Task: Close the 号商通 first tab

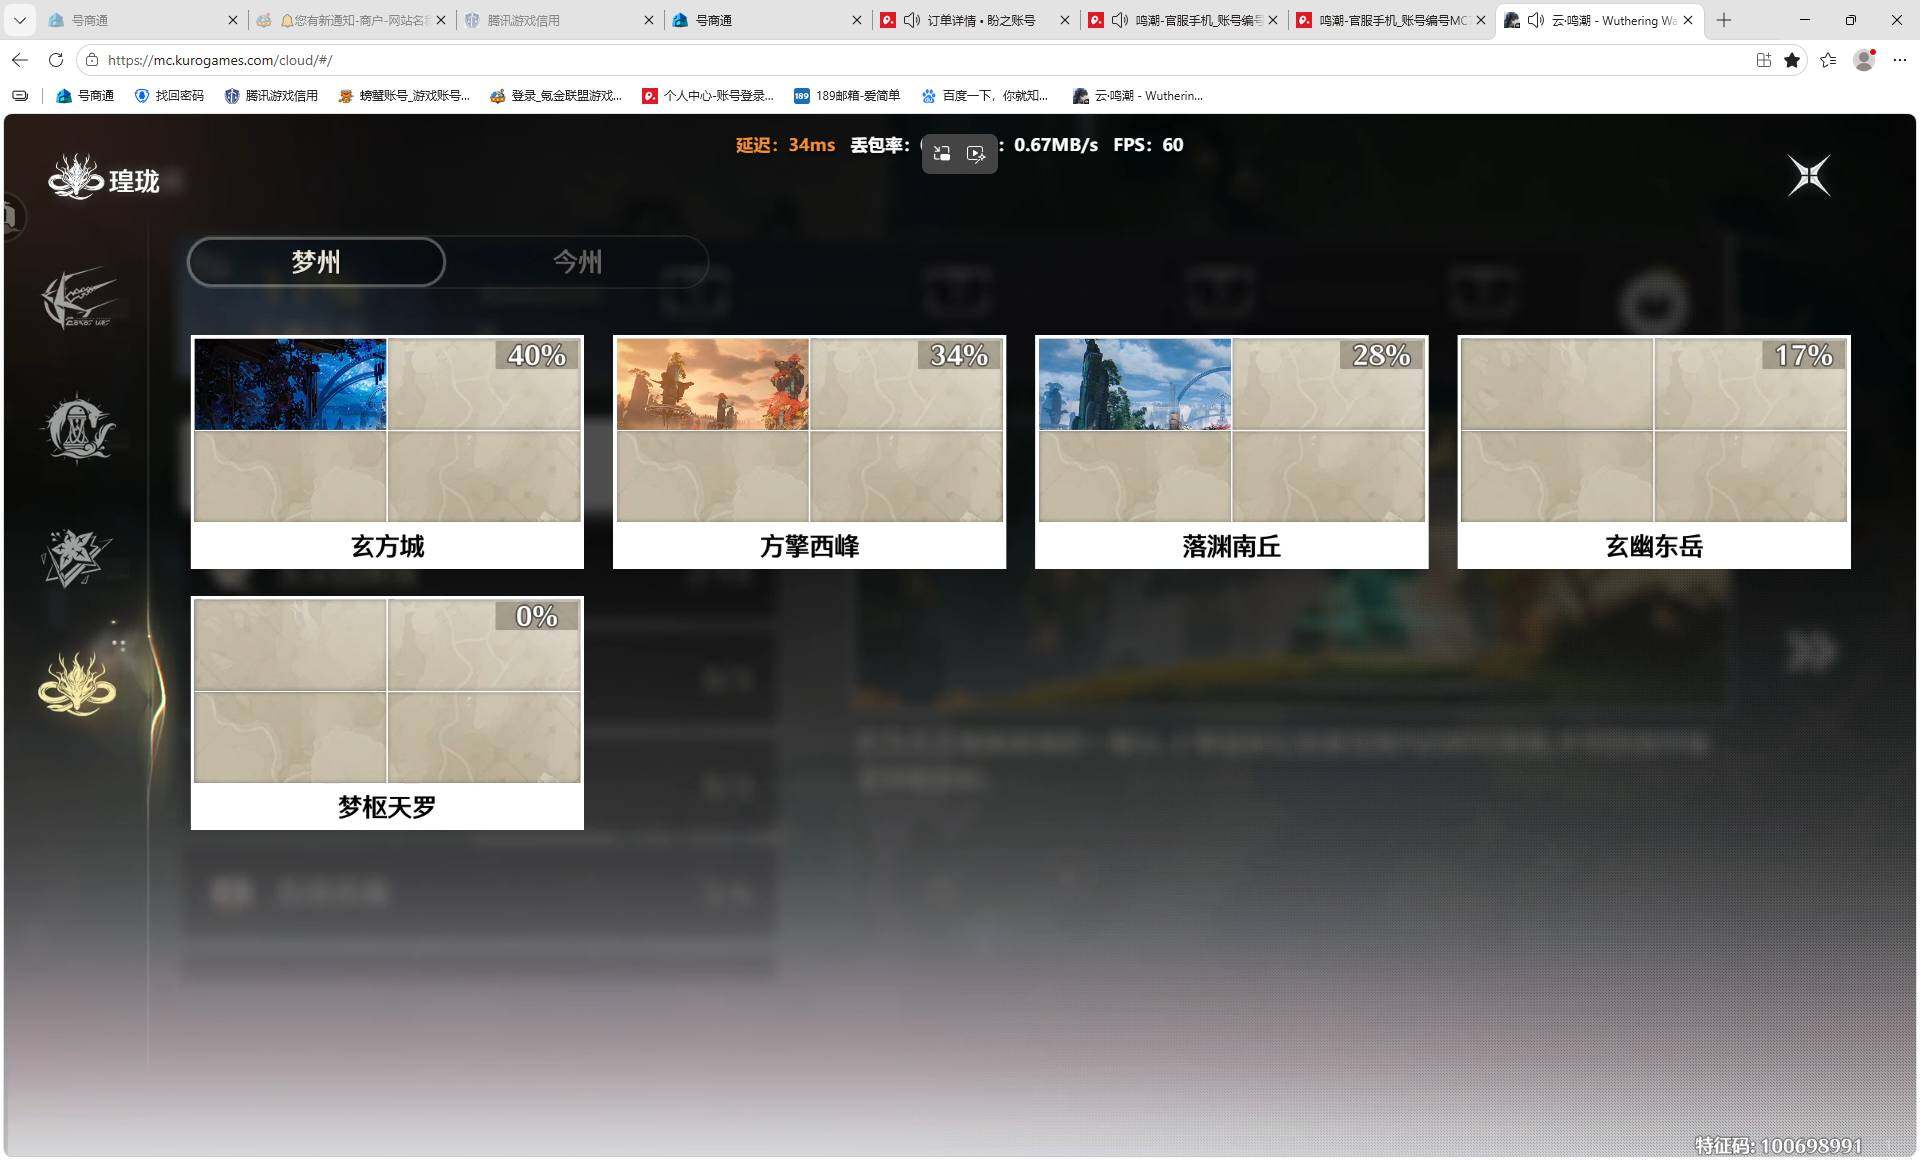Action: (x=233, y=20)
